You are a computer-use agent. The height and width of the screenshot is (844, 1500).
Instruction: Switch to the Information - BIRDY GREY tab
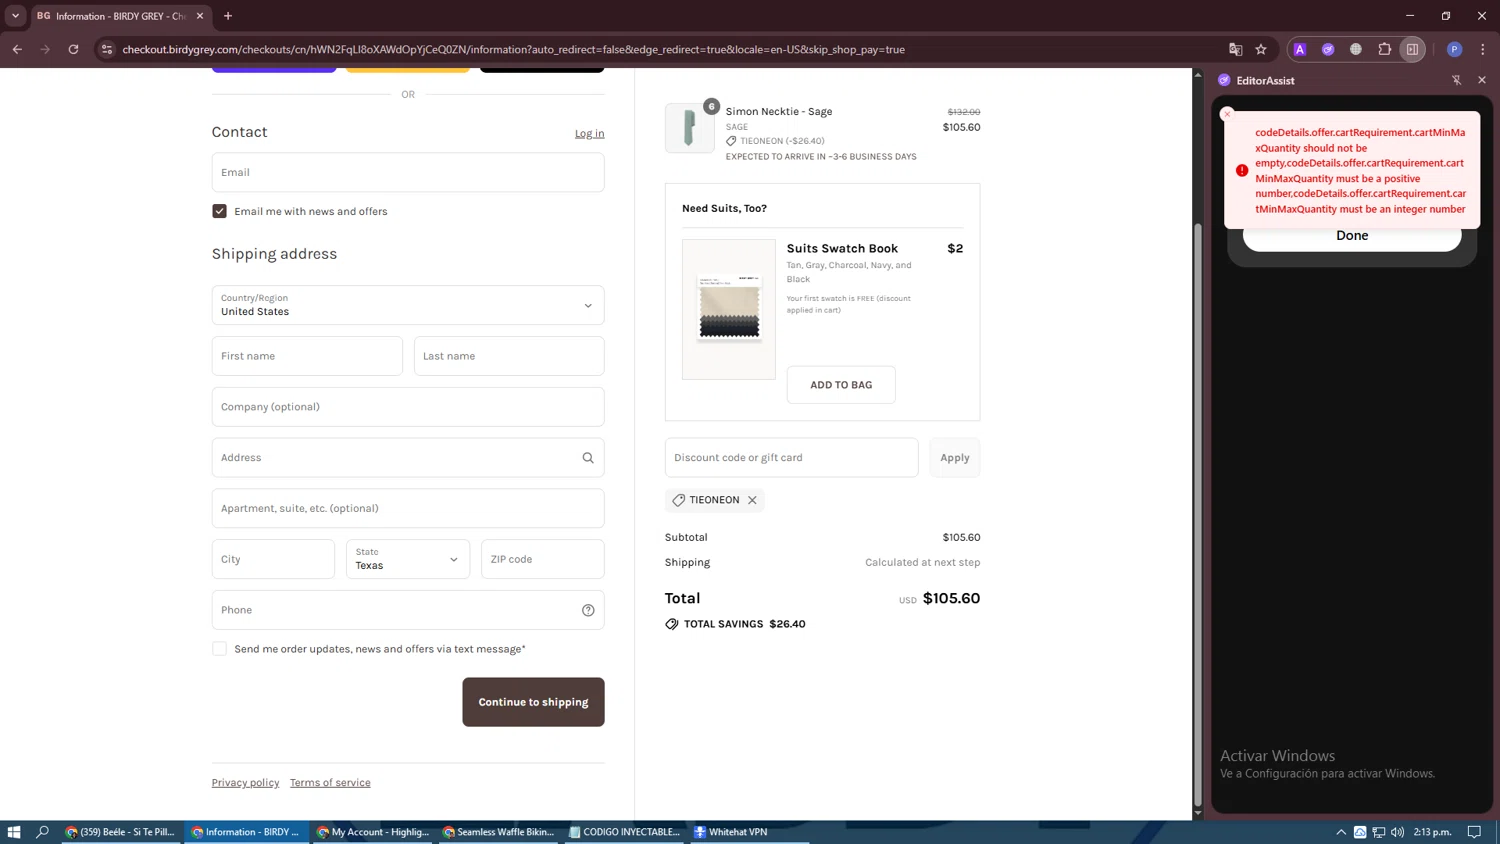pyautogui.click(x=120, y=16)
